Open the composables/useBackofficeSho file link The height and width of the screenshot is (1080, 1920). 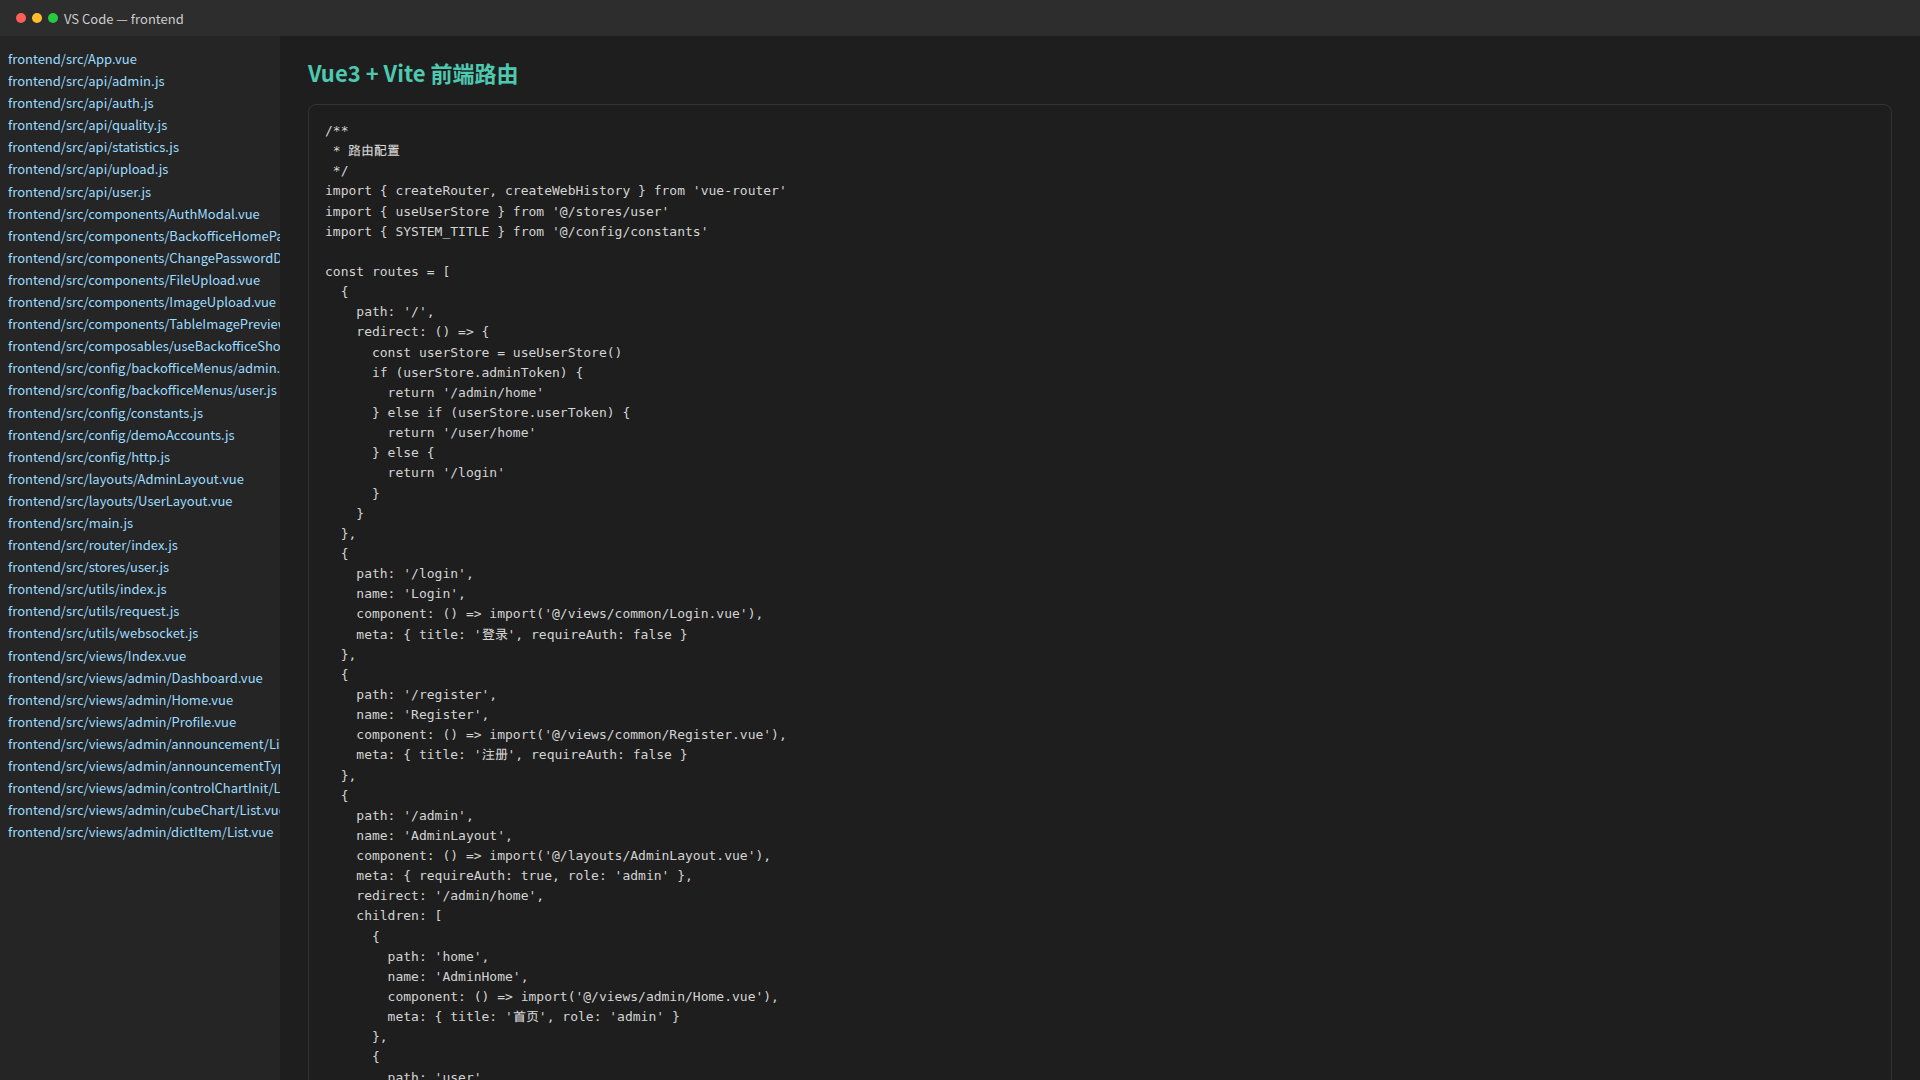click(144, 346)
